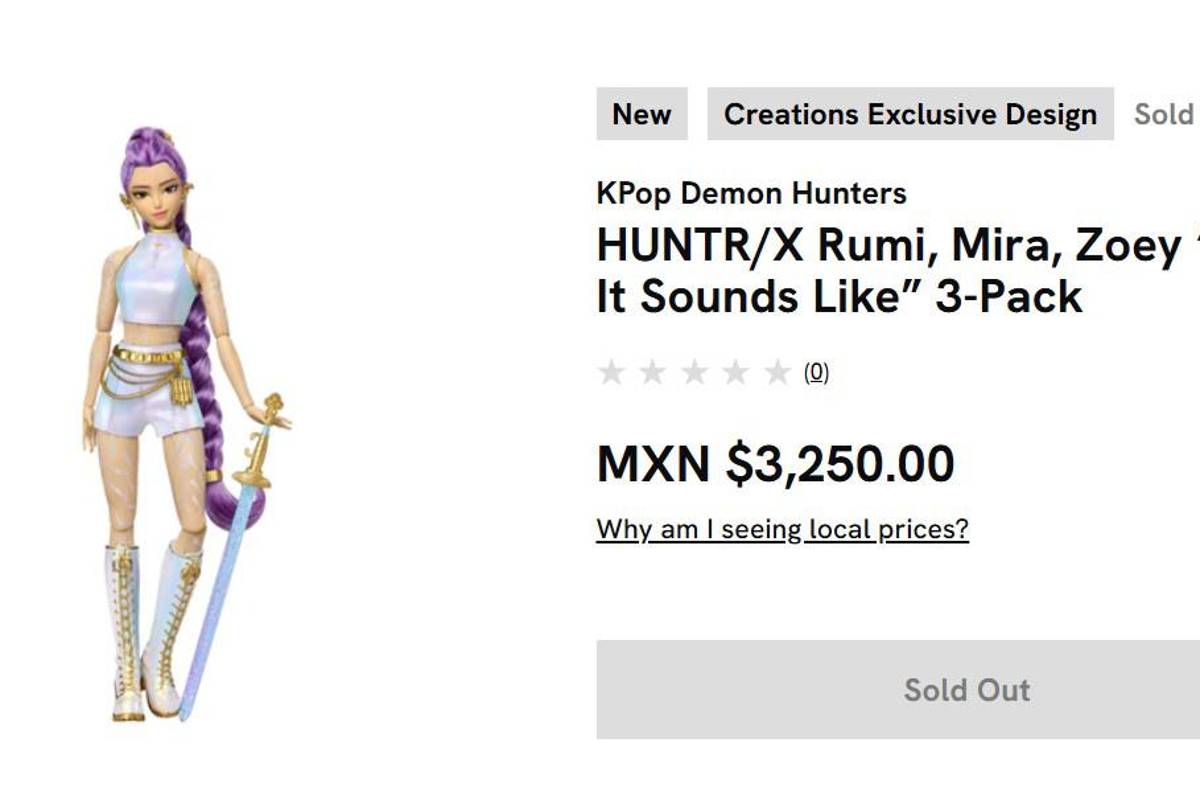Click the doll's iridescent crop top
The image size is (1200, 800).
(156, 285)
